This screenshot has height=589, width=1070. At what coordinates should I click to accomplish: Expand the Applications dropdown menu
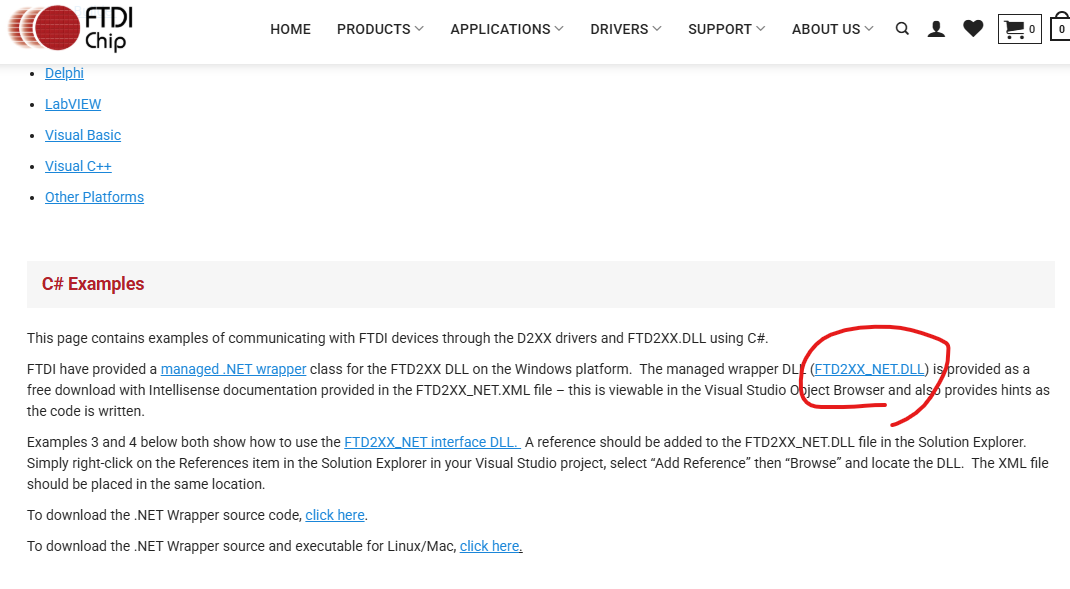pos(506,29)
